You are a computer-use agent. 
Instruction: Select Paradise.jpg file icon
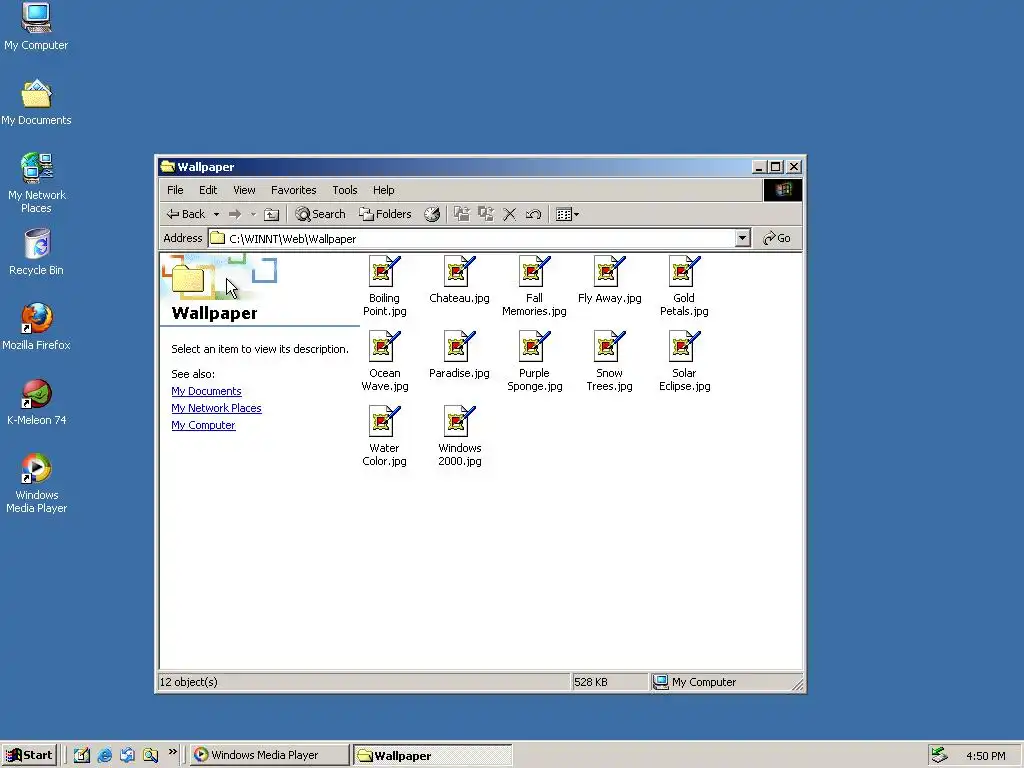click(460, 347)
